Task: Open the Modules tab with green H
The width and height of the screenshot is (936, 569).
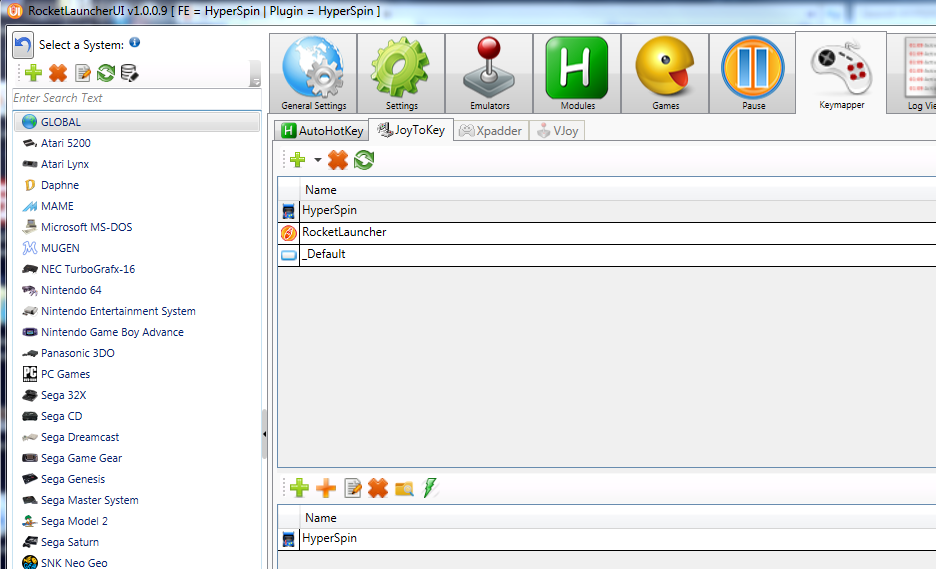Action: point(577,74)
